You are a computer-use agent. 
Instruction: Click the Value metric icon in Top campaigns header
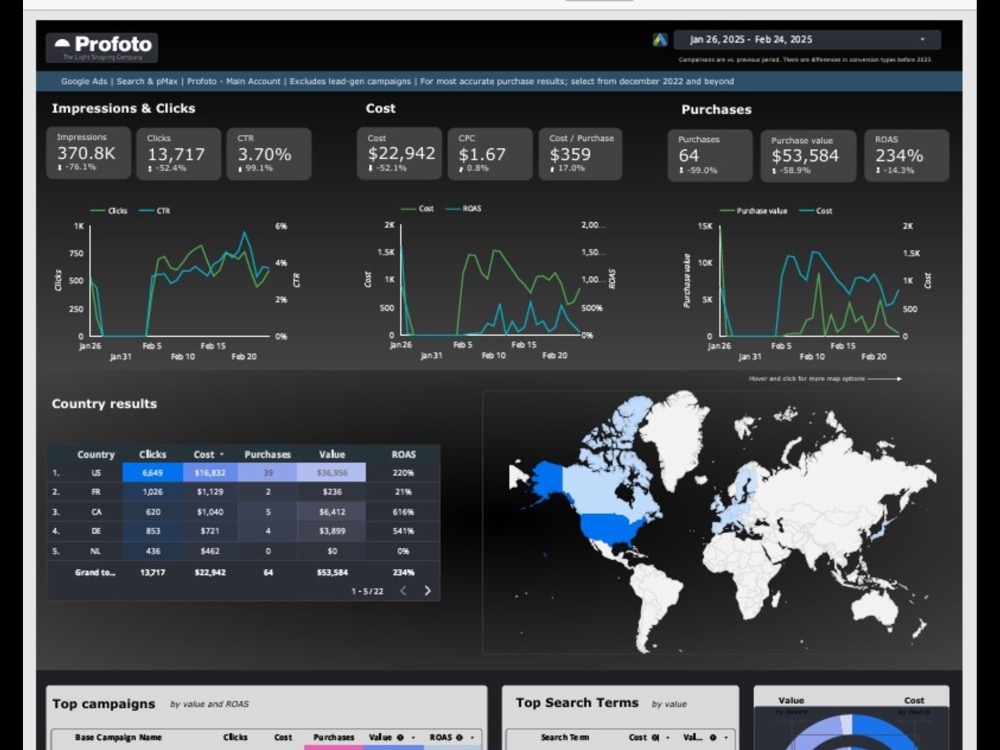pyautogui.click(x=400, y=737)
